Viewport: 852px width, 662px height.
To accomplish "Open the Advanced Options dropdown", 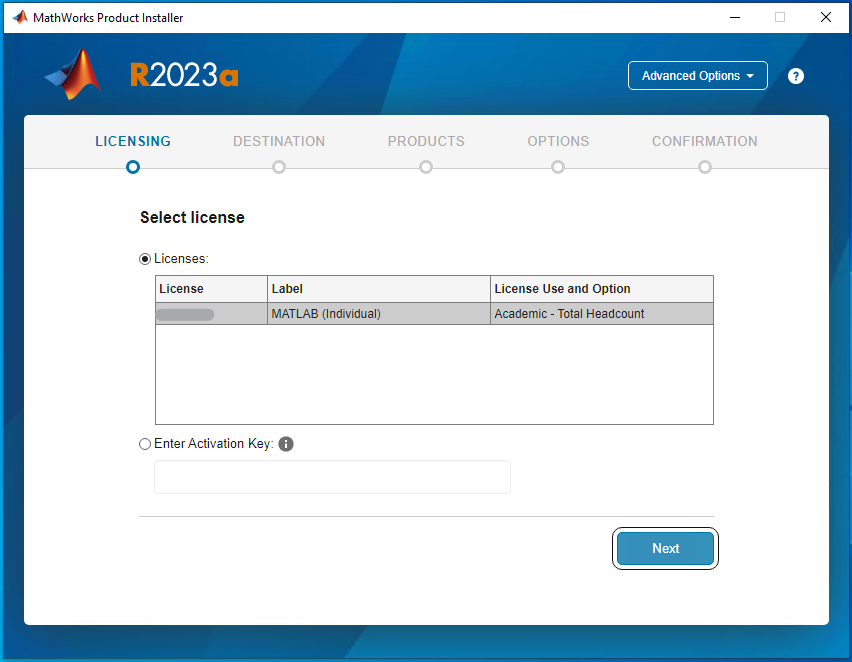I will pos(697,75).
